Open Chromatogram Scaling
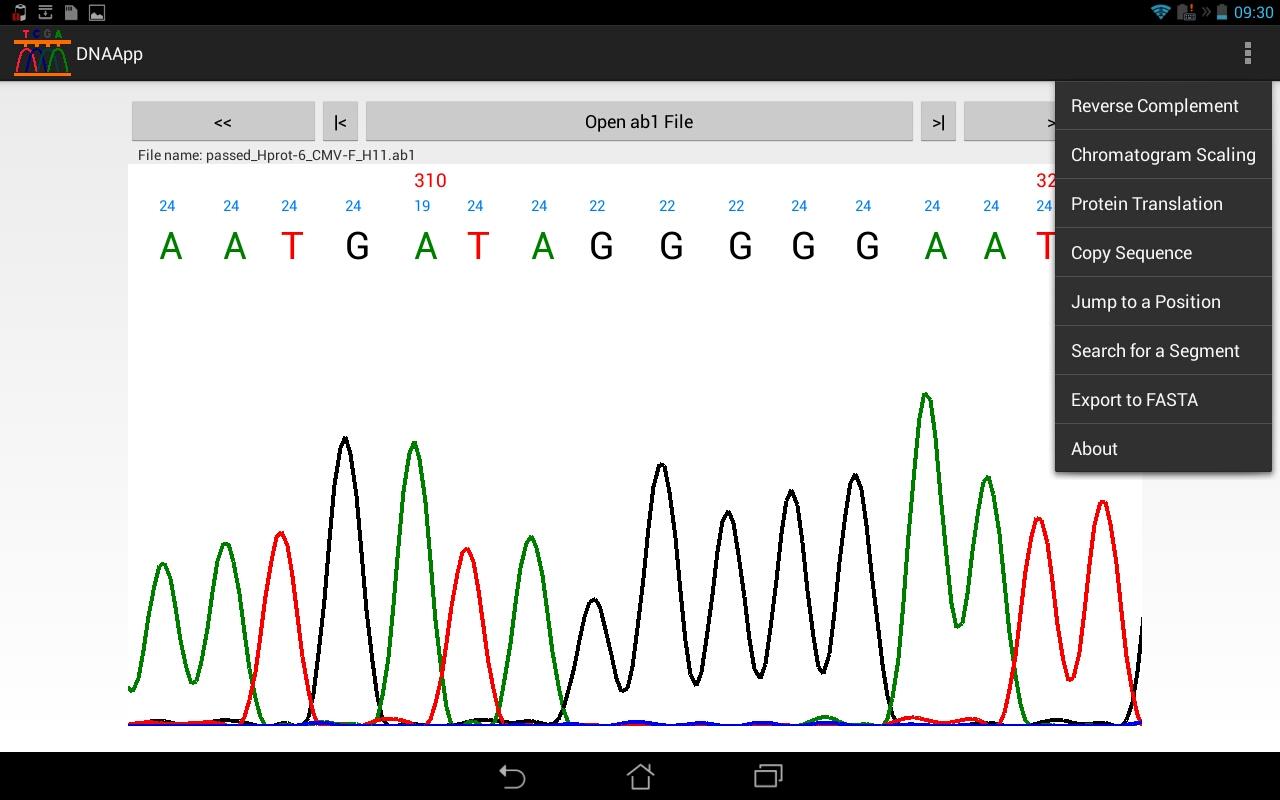Screen dimensions: 1280x800 [1163, 154]
